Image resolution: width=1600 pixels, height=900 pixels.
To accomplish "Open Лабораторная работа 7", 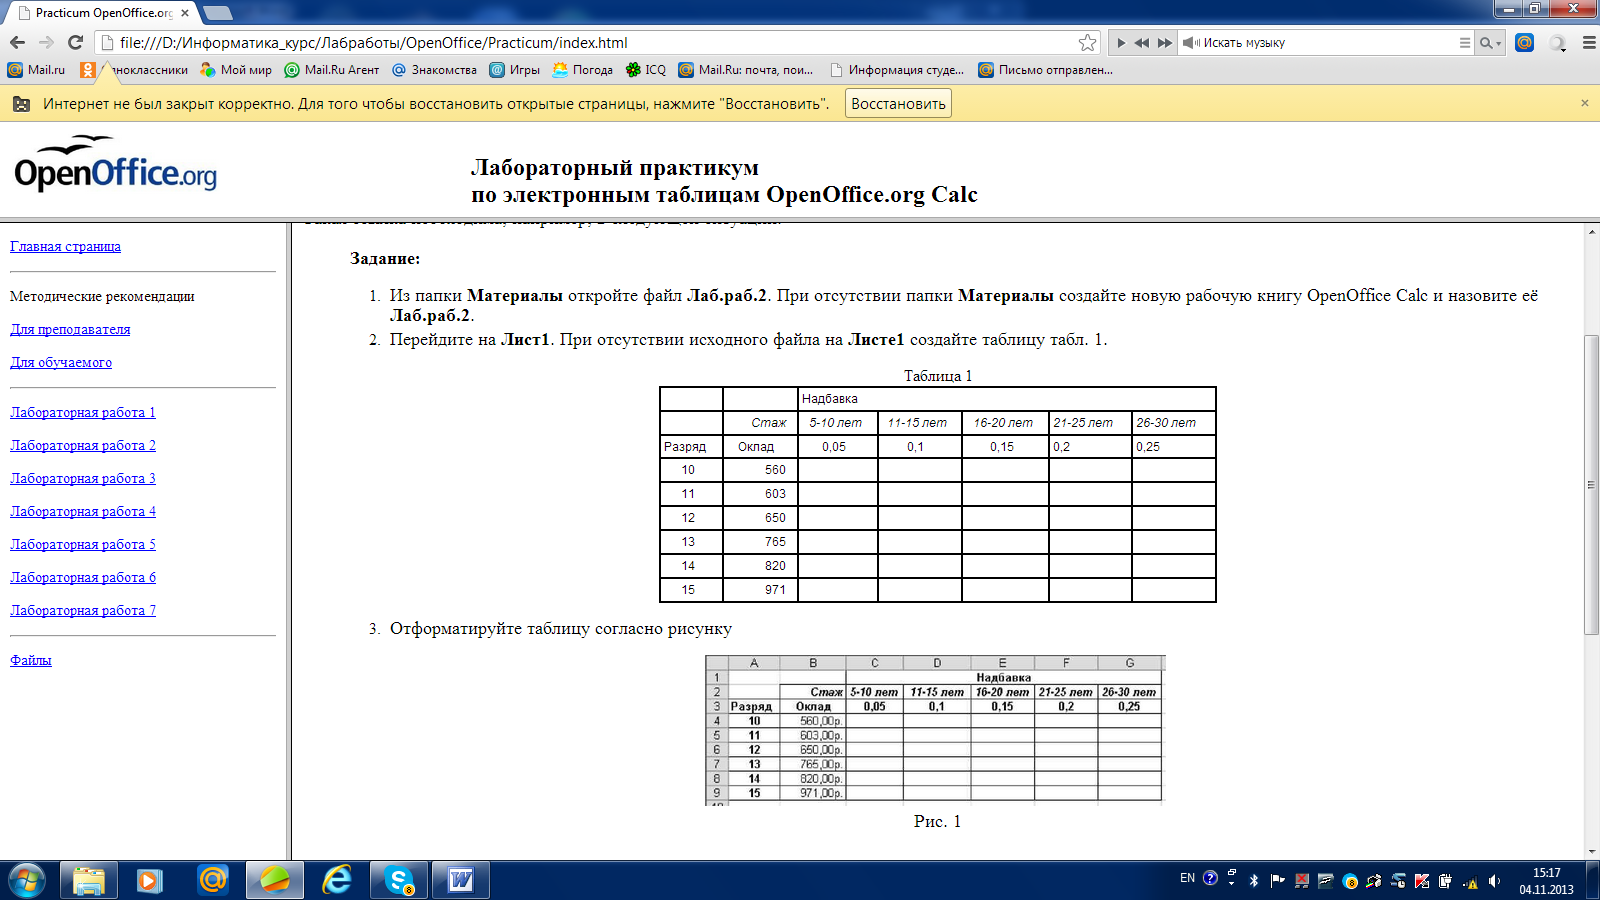I will pos(83,610).
